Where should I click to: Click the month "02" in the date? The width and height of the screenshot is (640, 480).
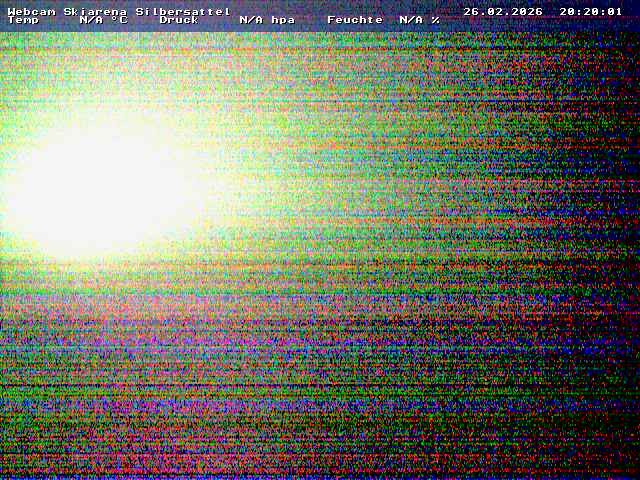tap(495, 11)
